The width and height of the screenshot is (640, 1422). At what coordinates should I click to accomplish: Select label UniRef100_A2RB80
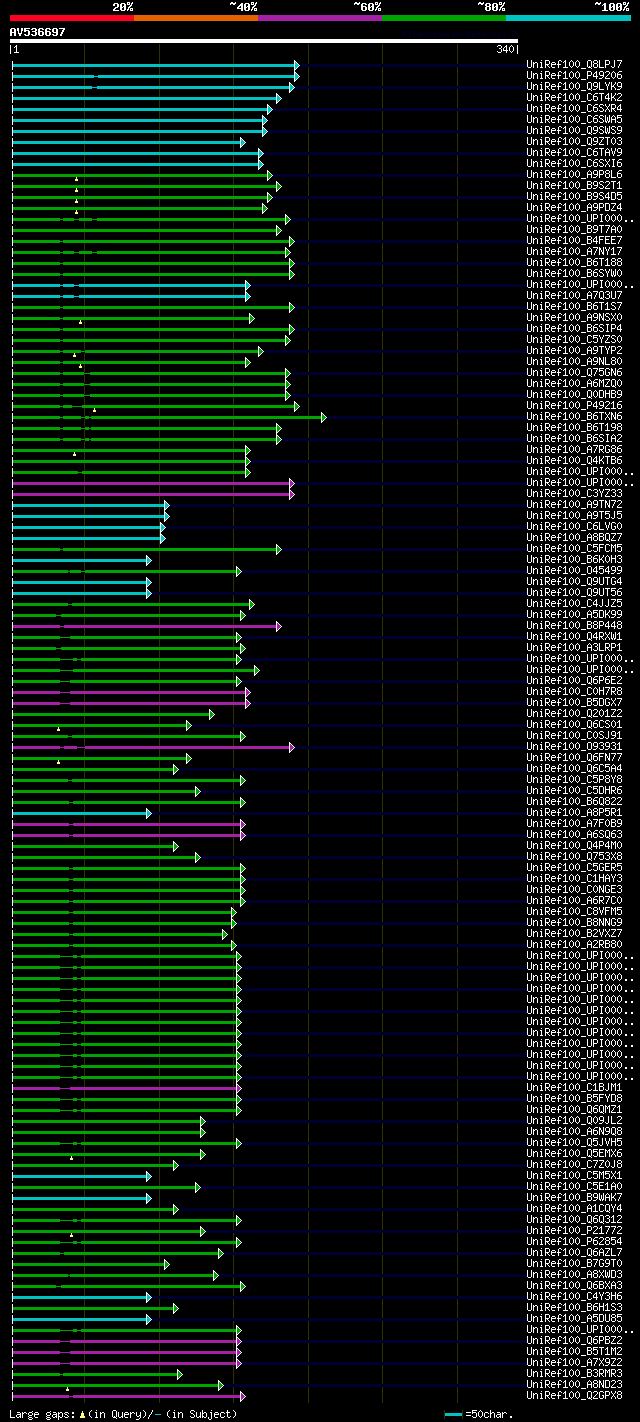pyautogui.click(x=575, y=944)
